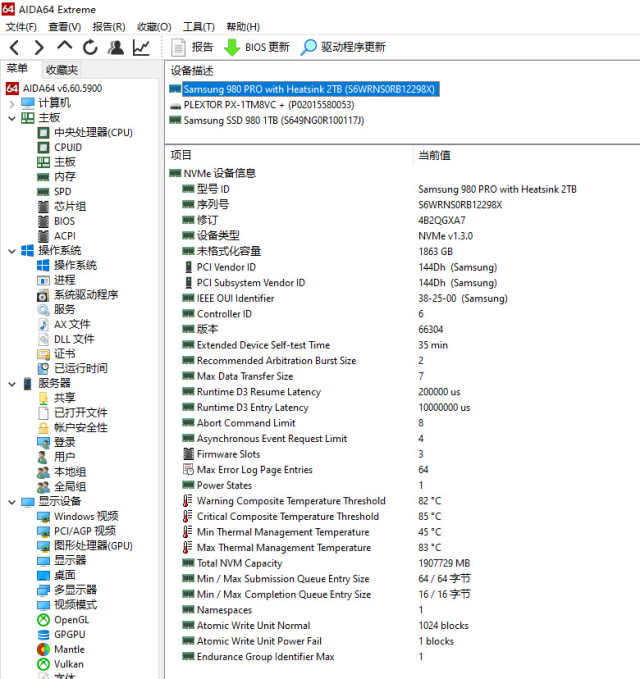The width and height of the screenshot is (640, 679).
Task: Click the BIOS tree item icon
Action: pyautogui.click(x=43, y=221)
